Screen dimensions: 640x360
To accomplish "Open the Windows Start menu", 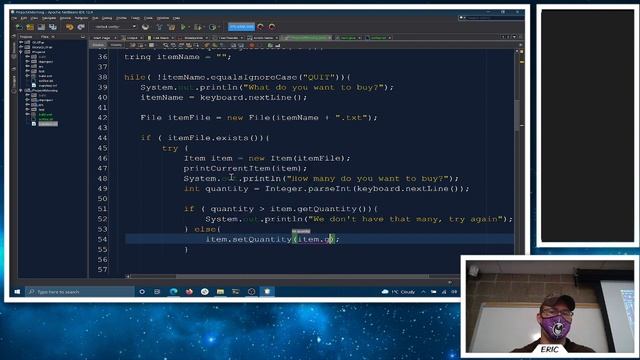I will tap(17, 291).
